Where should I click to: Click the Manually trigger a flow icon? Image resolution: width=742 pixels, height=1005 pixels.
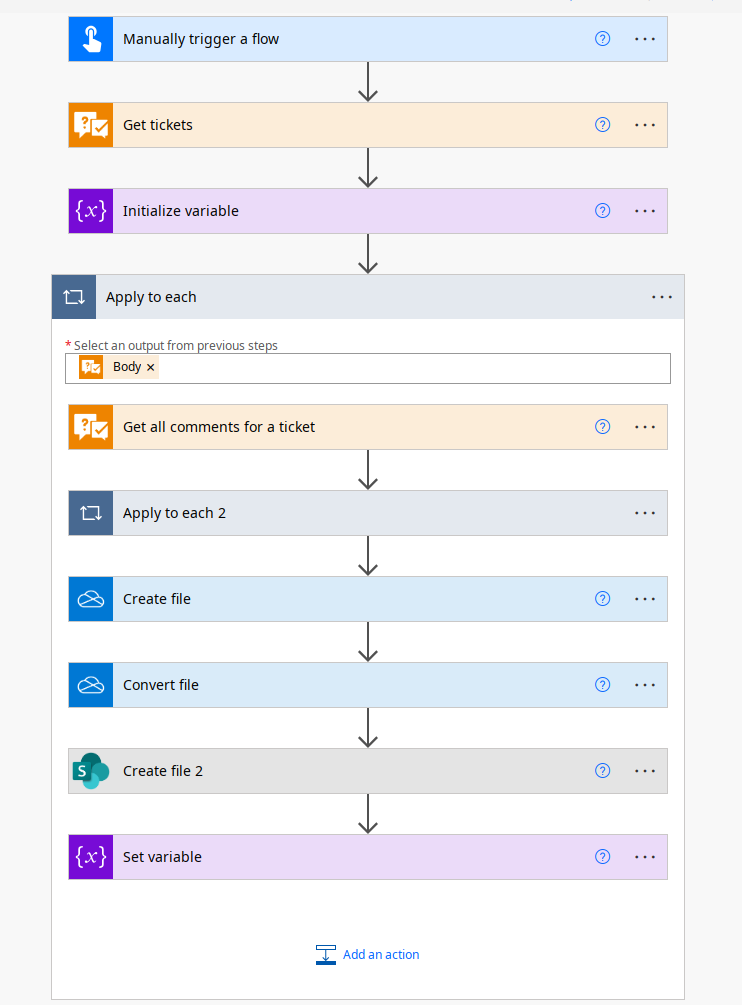pos(91,39)
